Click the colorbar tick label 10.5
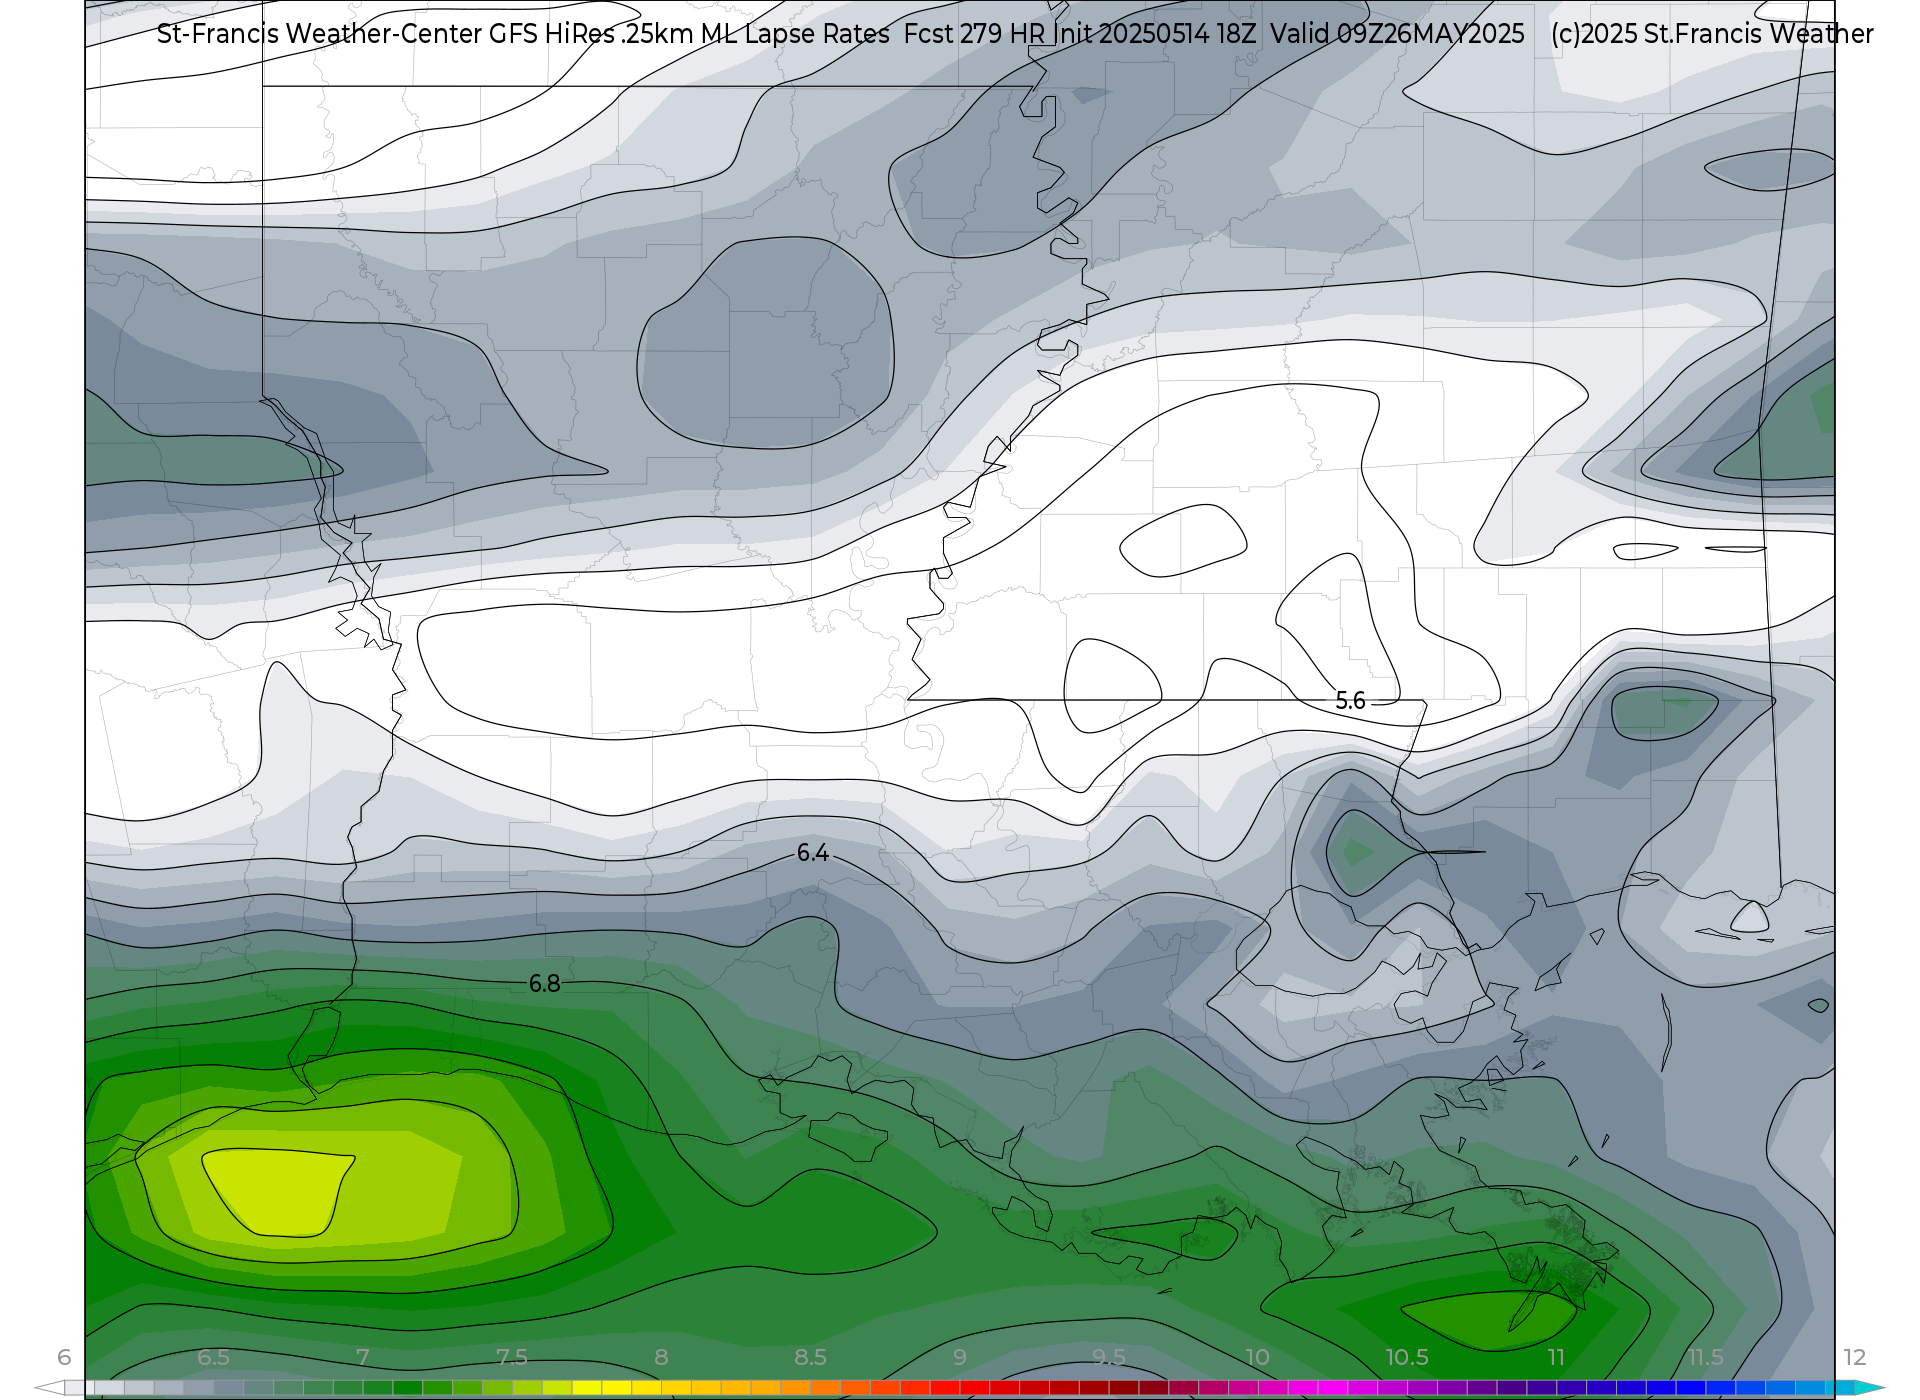 (1406, 1357)
